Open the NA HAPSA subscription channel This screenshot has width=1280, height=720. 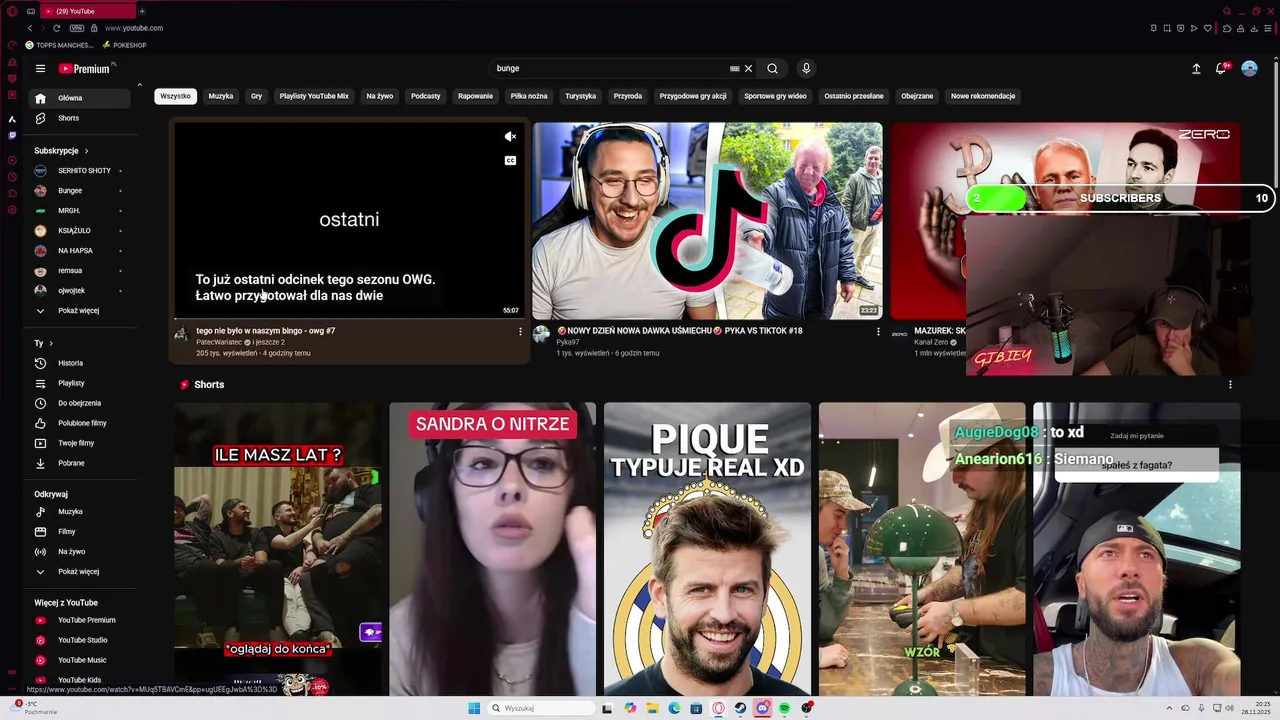(x=78, y=251)
